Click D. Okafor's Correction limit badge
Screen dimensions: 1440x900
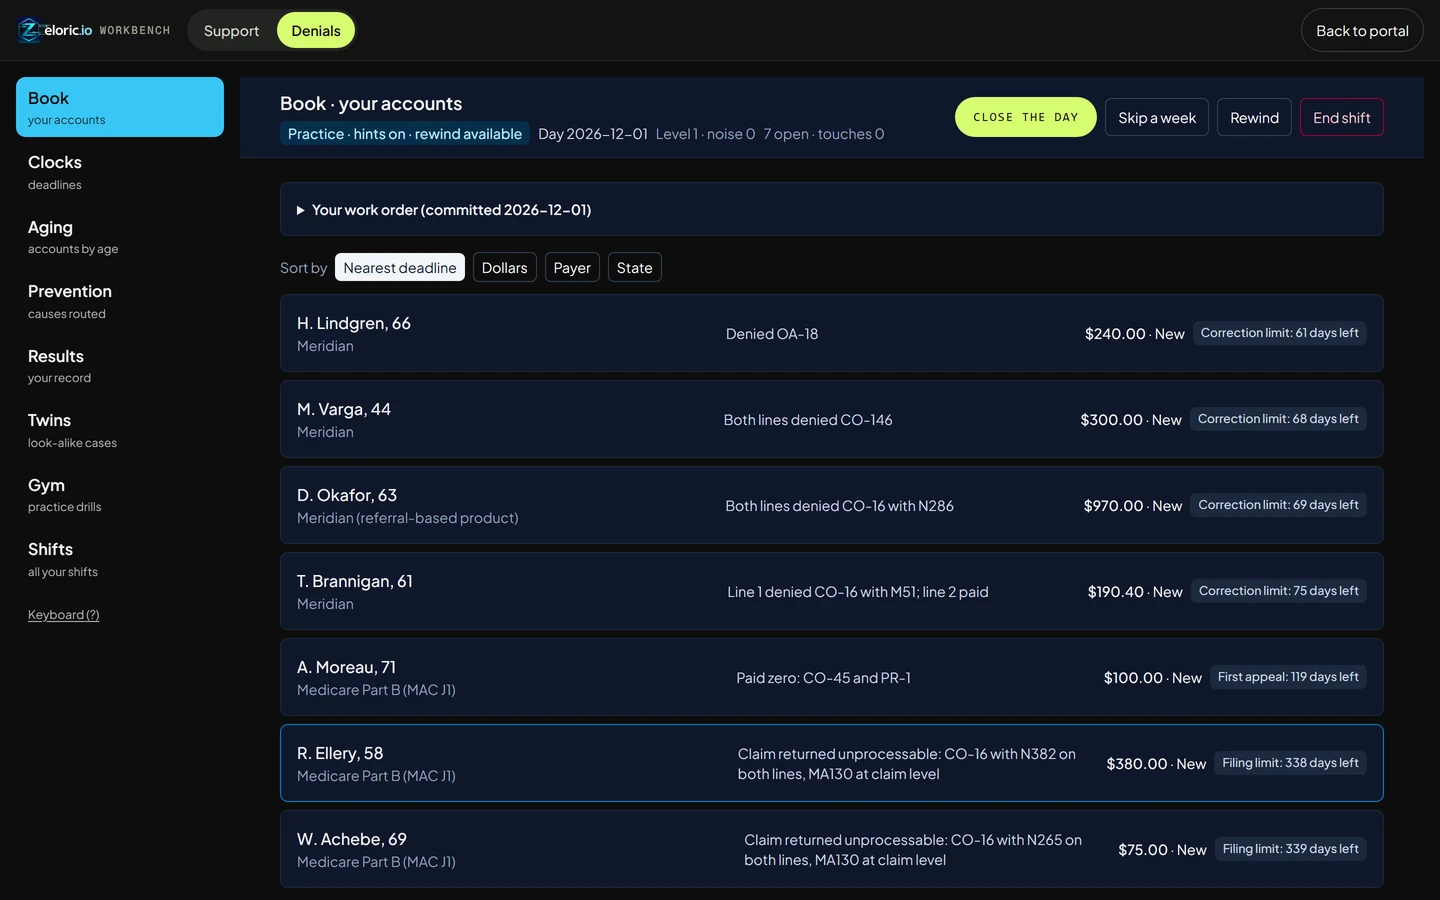1278,505
